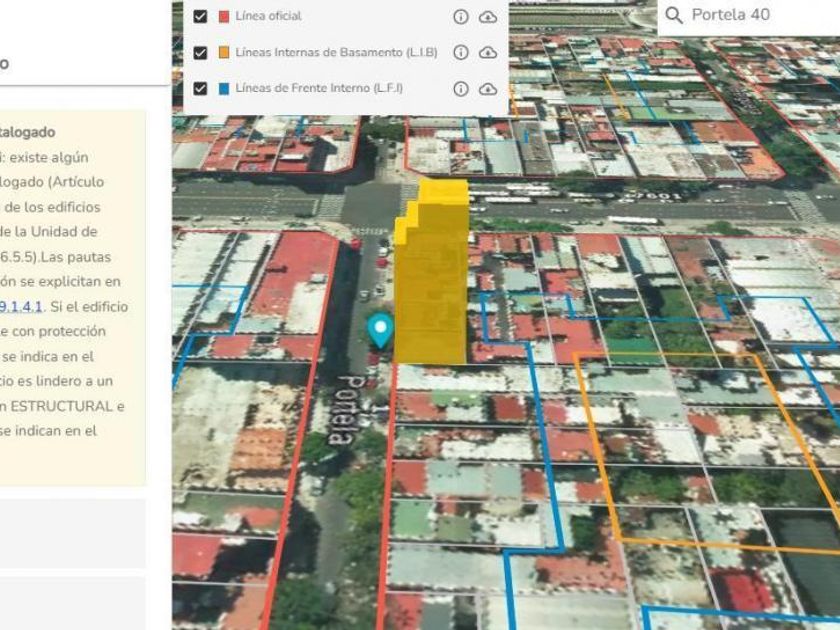This screenshot has width=840, height=630.
Task: Open info icon for Líneas de Frente Interno
Action: tap(461, 88)
